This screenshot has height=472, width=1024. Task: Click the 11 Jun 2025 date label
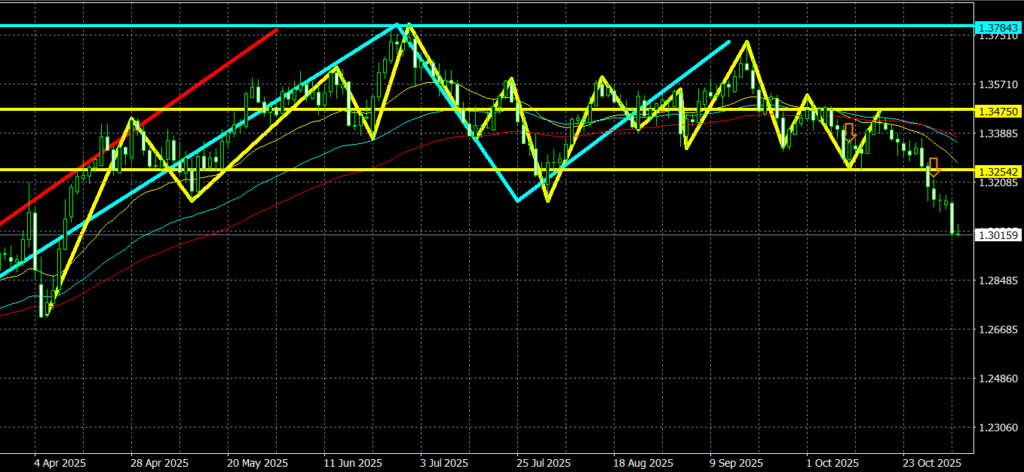[x=355, y=463]
